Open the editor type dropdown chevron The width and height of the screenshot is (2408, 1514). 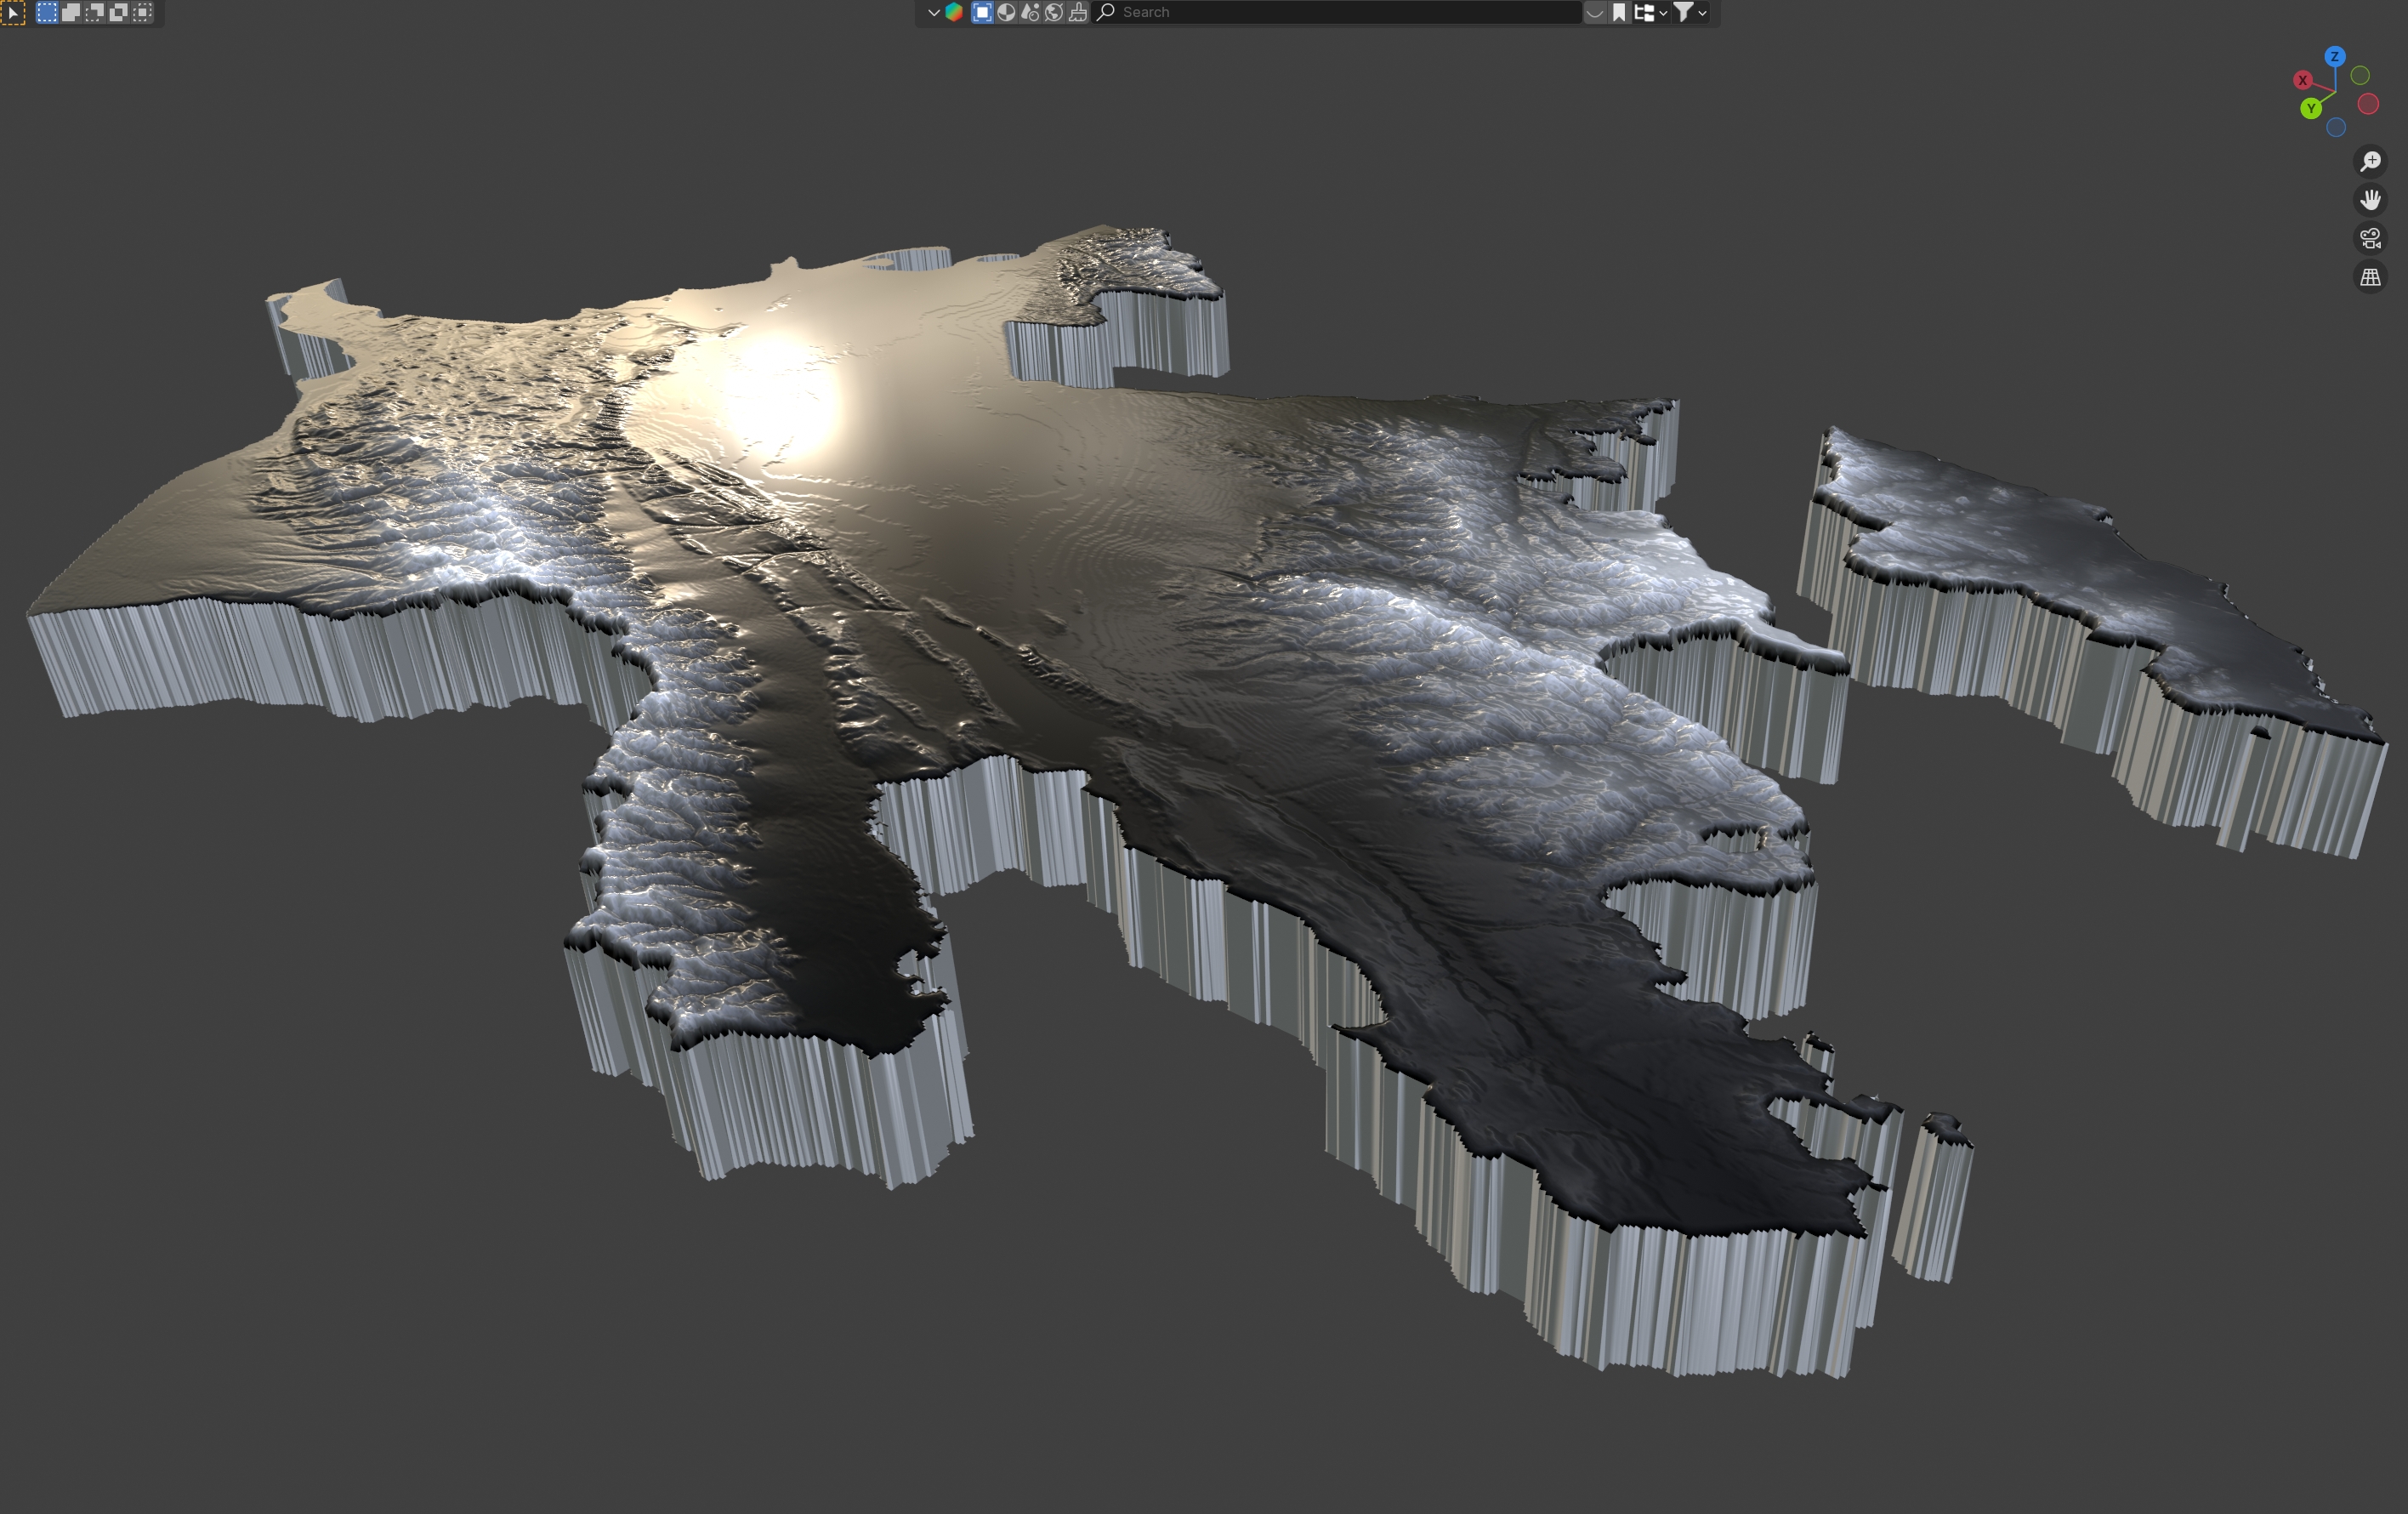[933, 12]
